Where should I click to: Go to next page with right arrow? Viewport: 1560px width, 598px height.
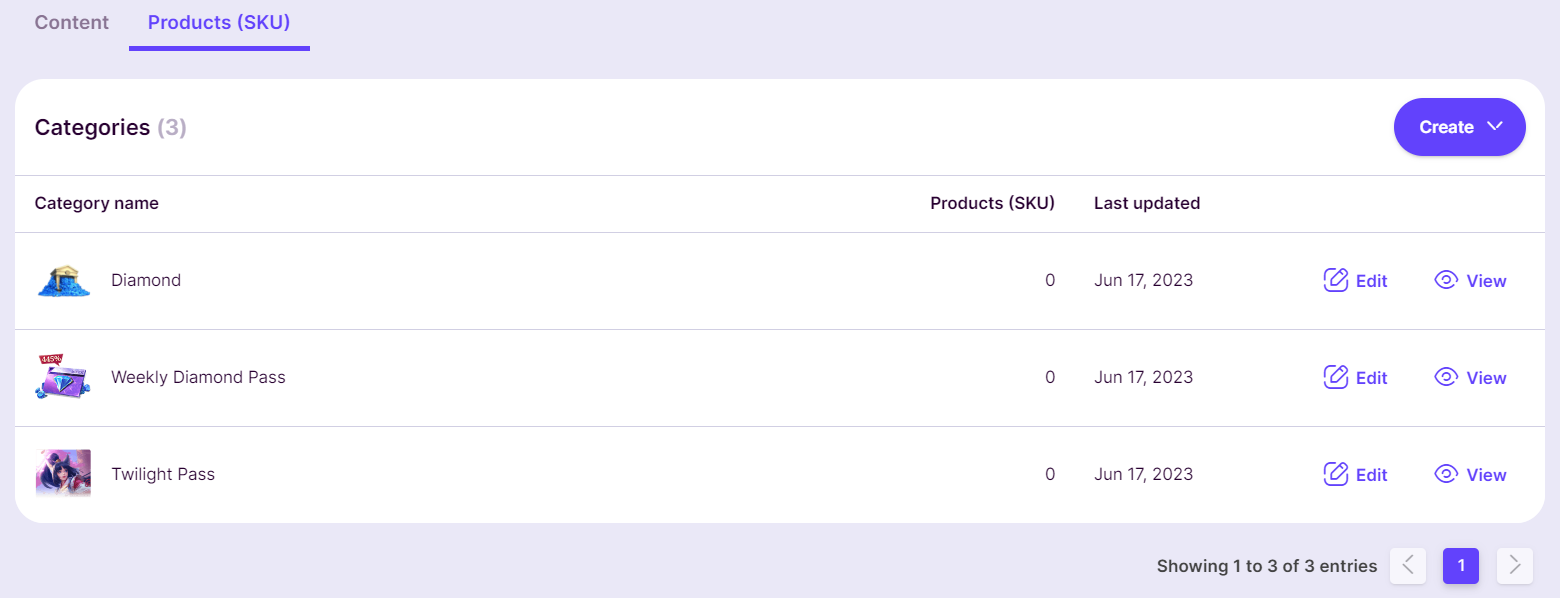click(1515, 566)
